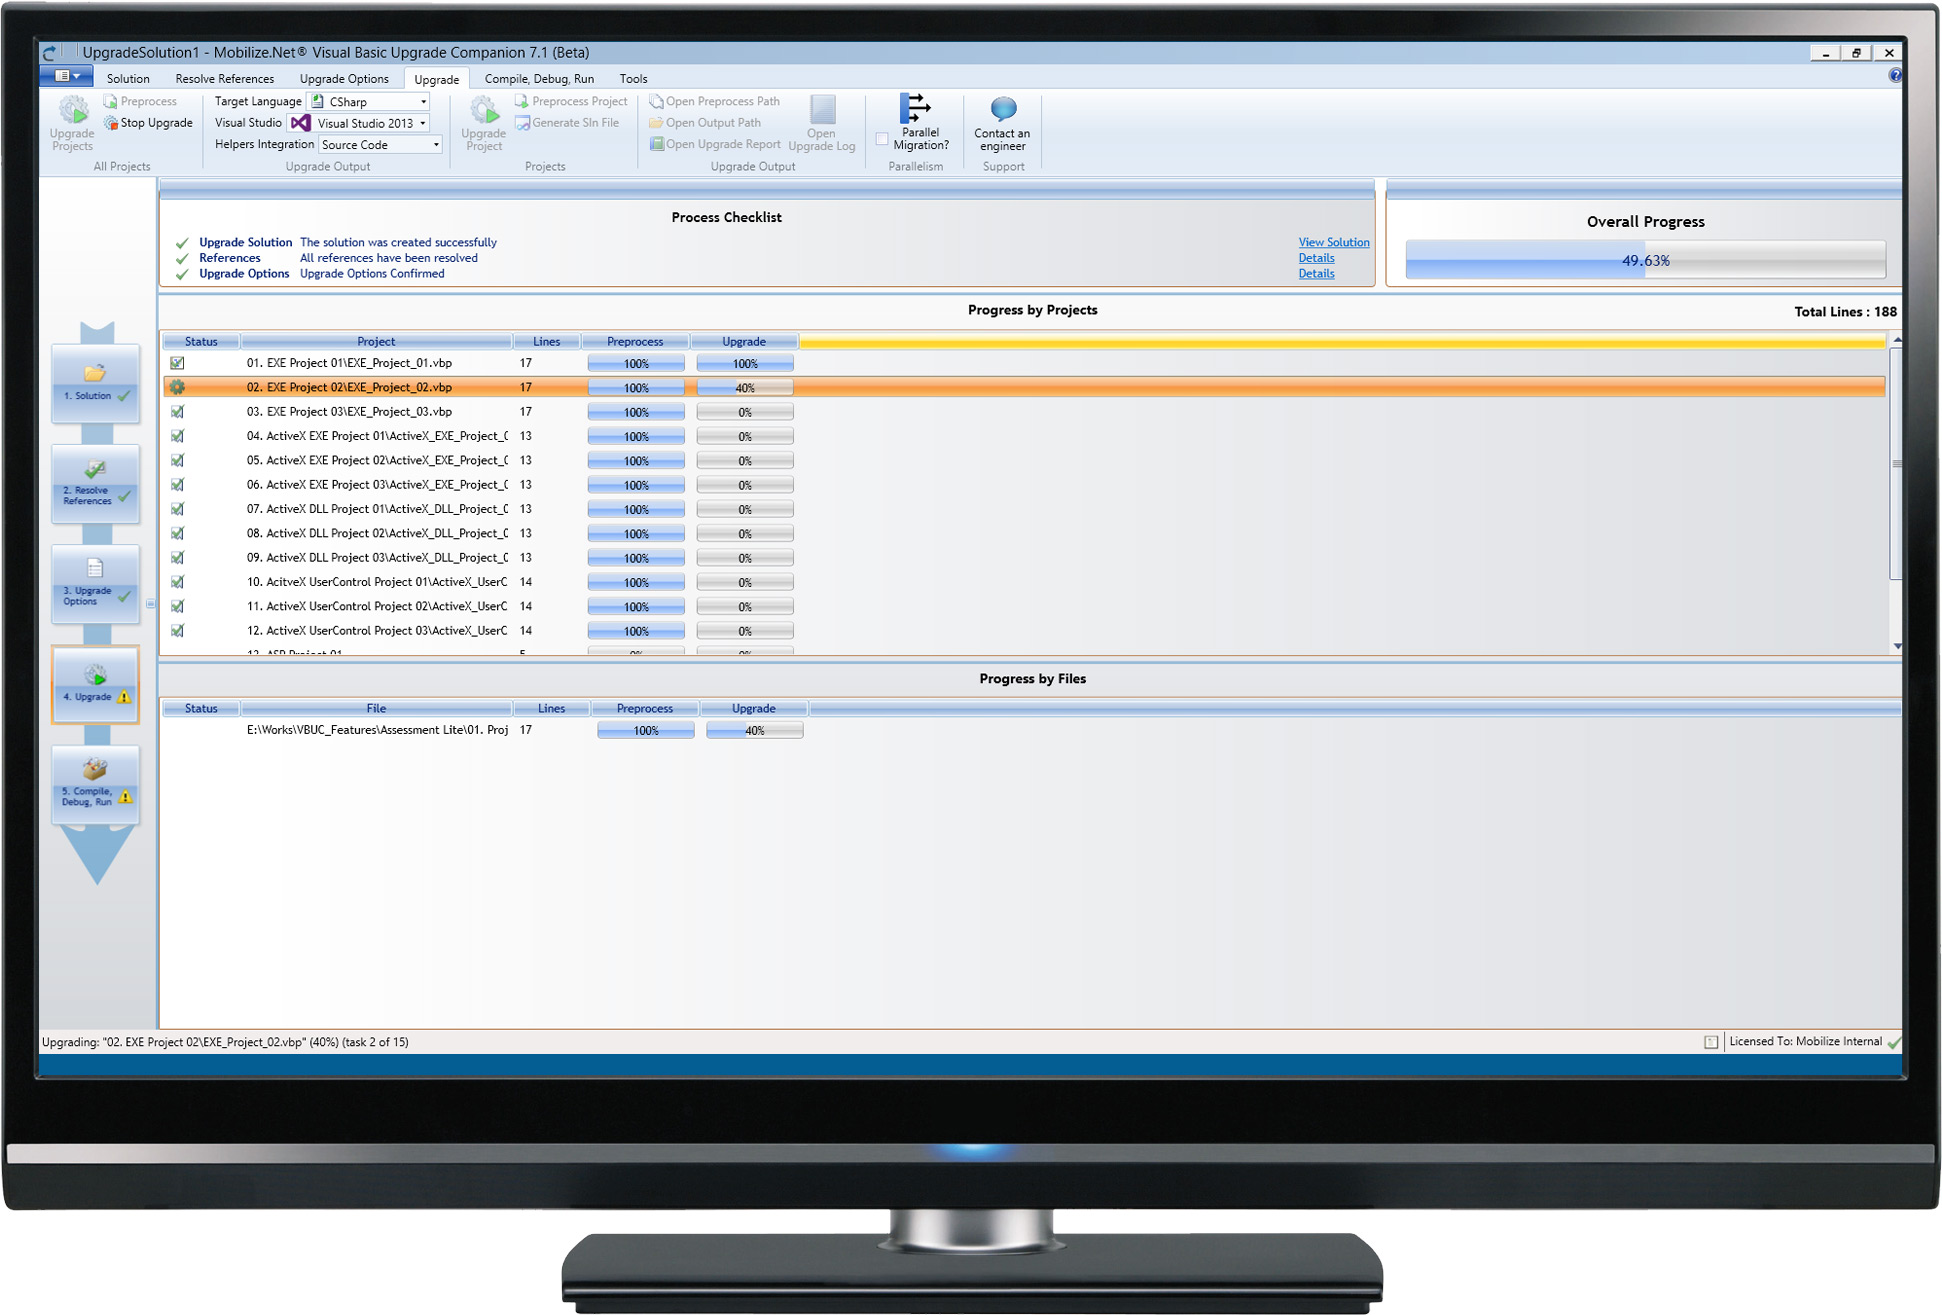The height and width of the screenshot is (1315, 1942).
Task: Click the View Solution link
Action: 1333,242
